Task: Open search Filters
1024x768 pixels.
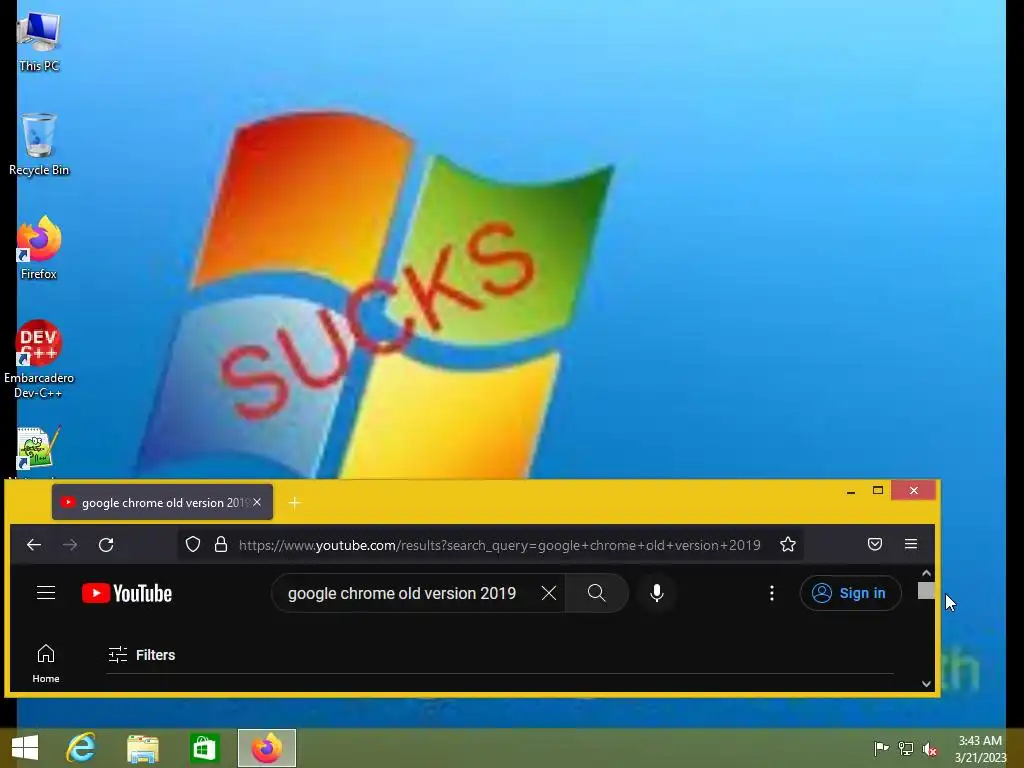Action: point(142,654)
